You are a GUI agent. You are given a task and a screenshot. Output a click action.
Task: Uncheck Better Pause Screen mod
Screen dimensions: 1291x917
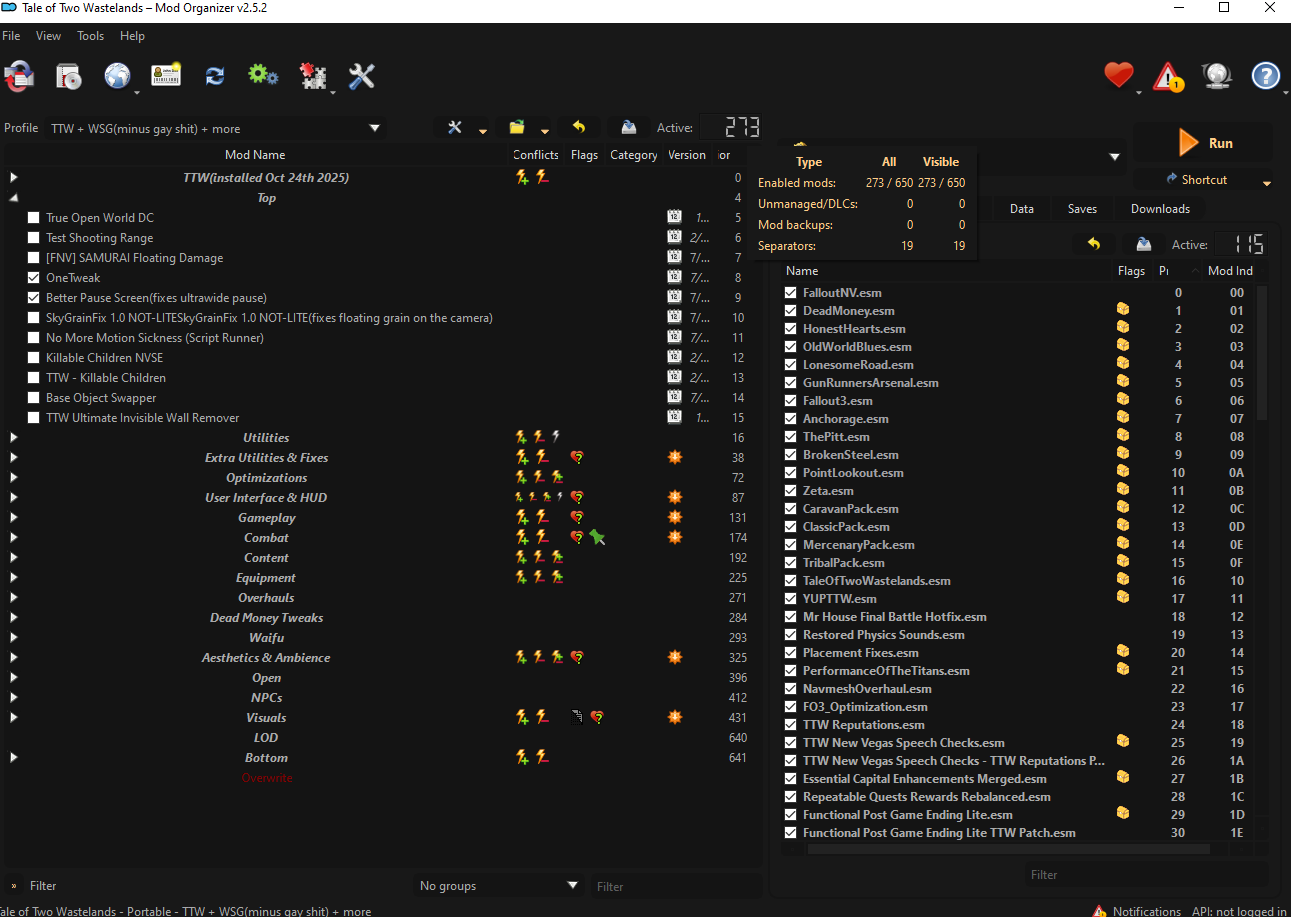coord(34,298)
